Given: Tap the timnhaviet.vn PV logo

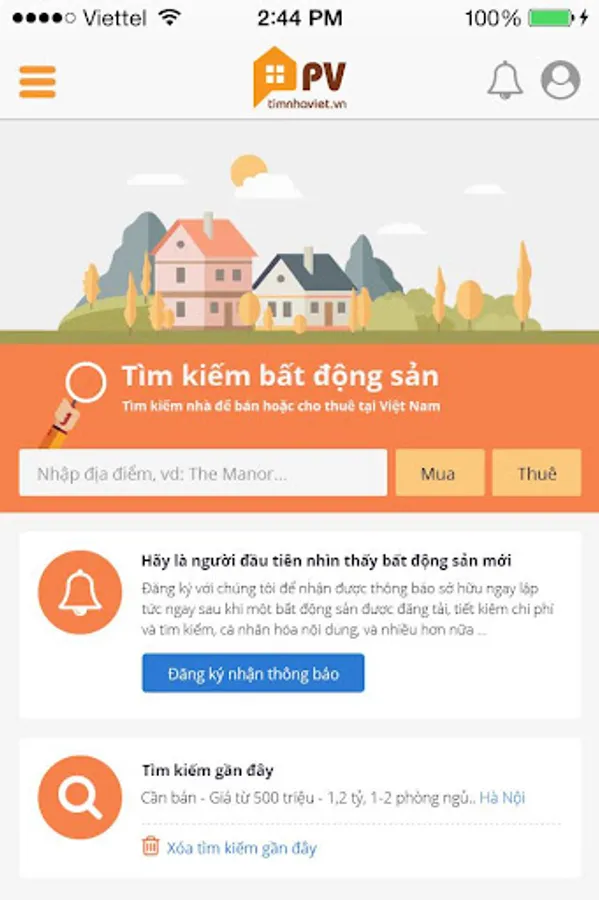Looking at the screenshot, I should point(300,78).
